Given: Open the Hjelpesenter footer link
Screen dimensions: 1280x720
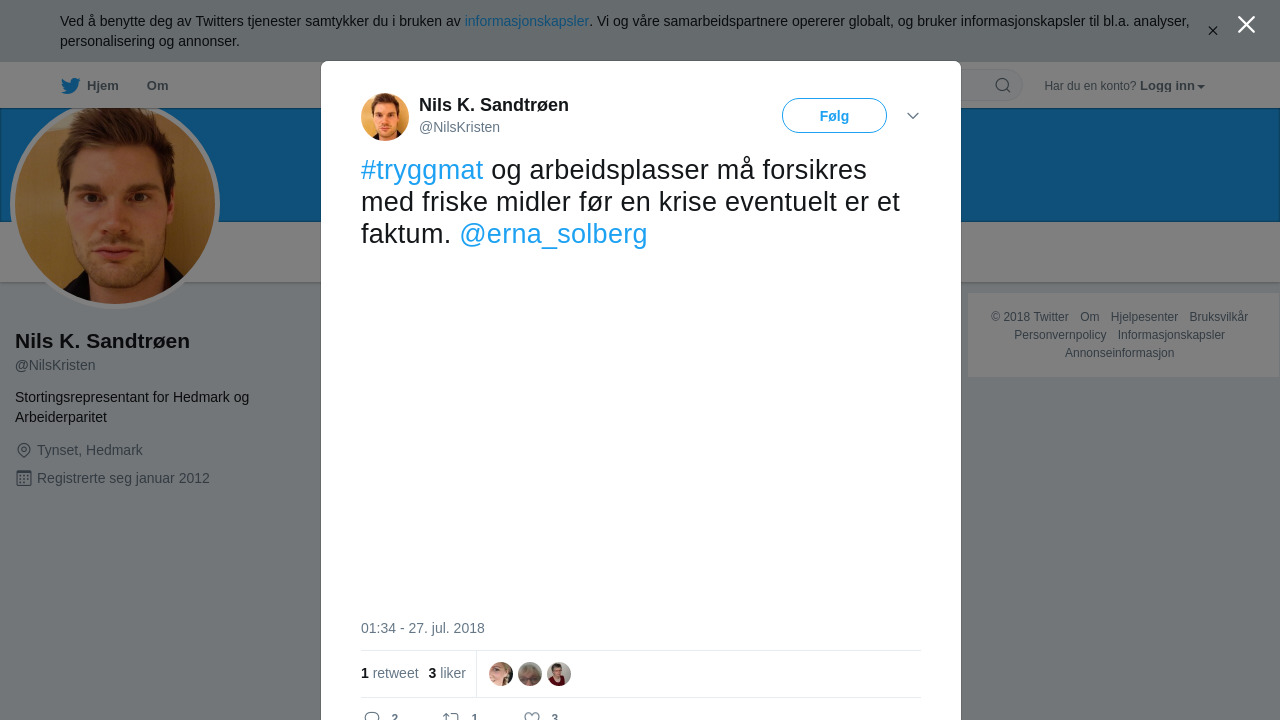Looking at the screenshot, I should pos(1144,317).
